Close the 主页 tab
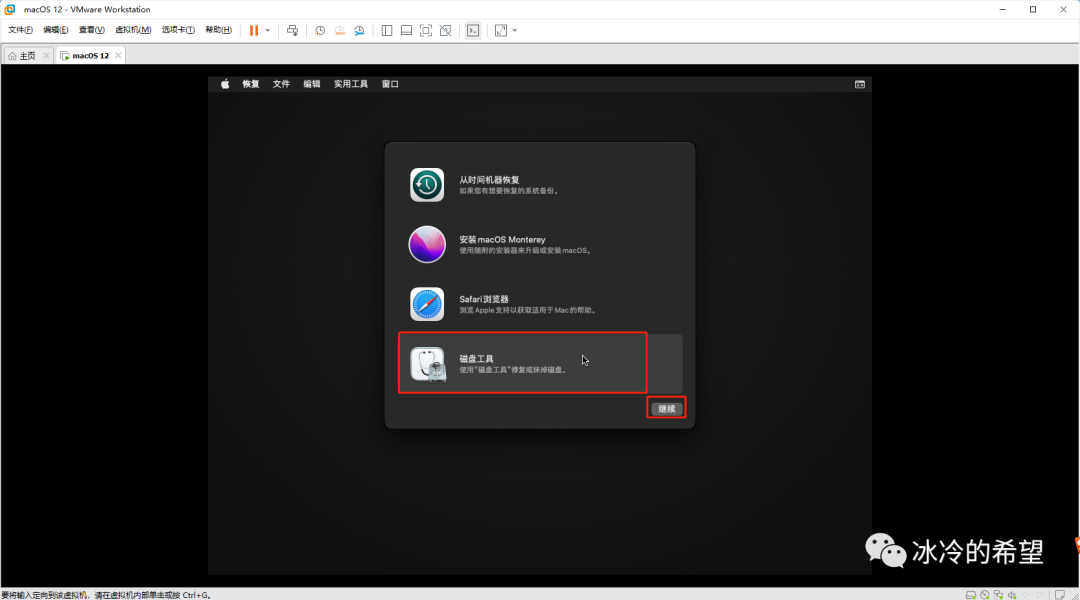Viewport: 1080px width, 600px height. coord(46,56)
